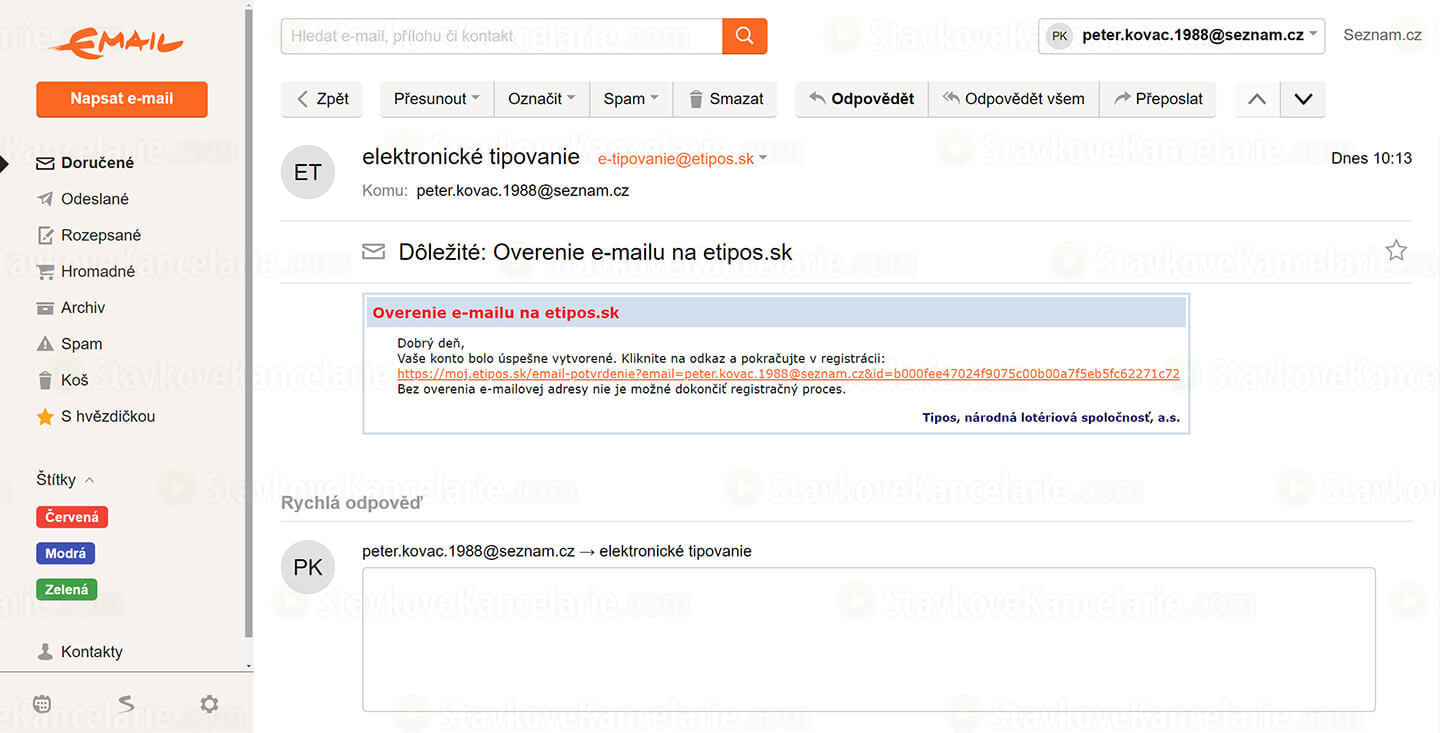The height and width of the screenshot is (733, 1440).
Task: Open calendar icon in sidebar footer
Action: click(42, 704)
